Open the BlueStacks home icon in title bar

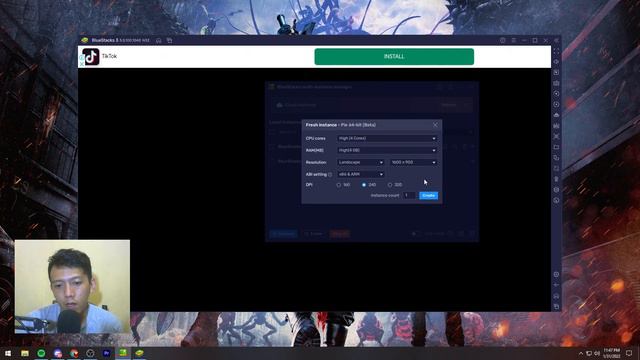(159, 40)
